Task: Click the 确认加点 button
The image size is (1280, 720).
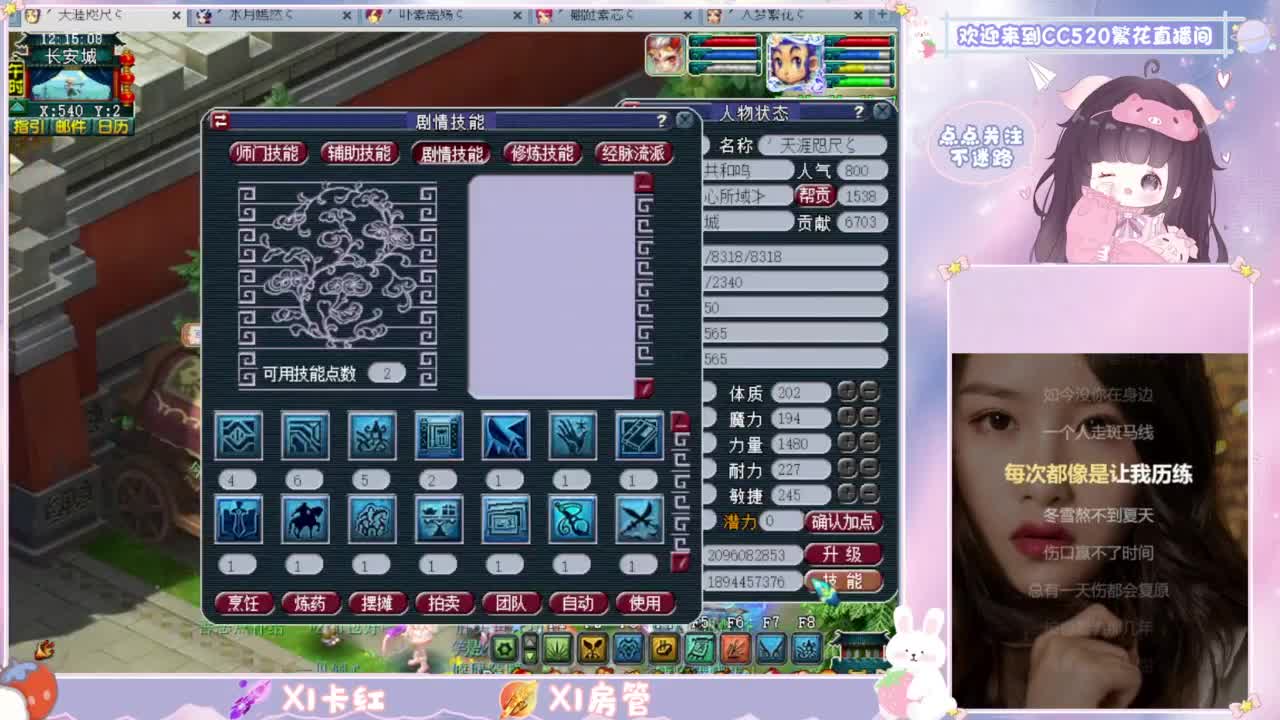Action: (843, 521)
